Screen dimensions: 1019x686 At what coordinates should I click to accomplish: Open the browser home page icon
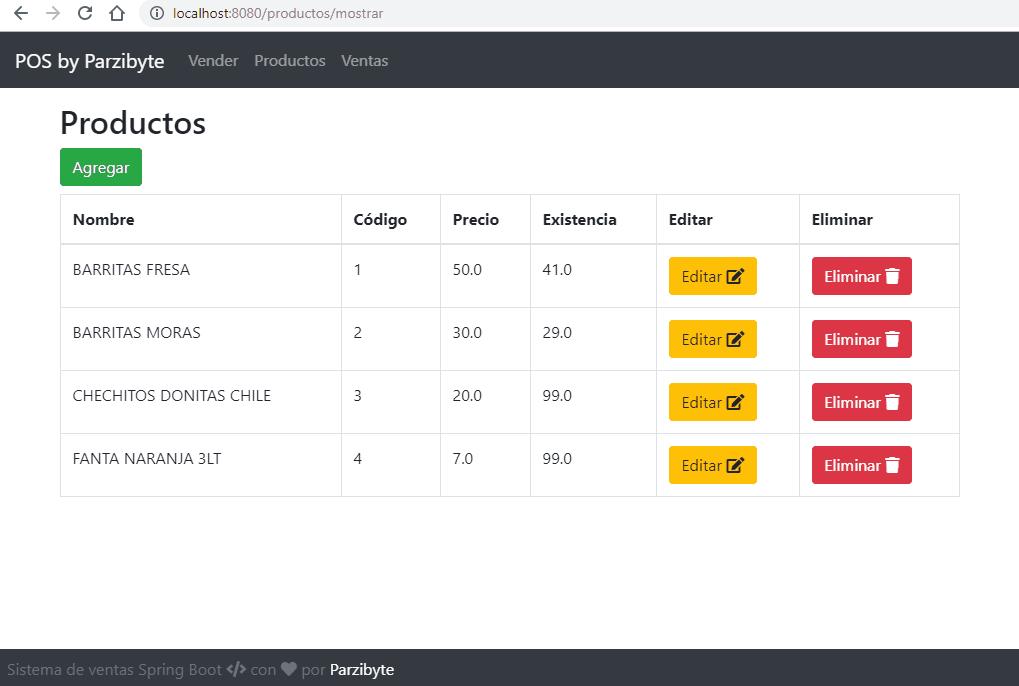[117, 13]
